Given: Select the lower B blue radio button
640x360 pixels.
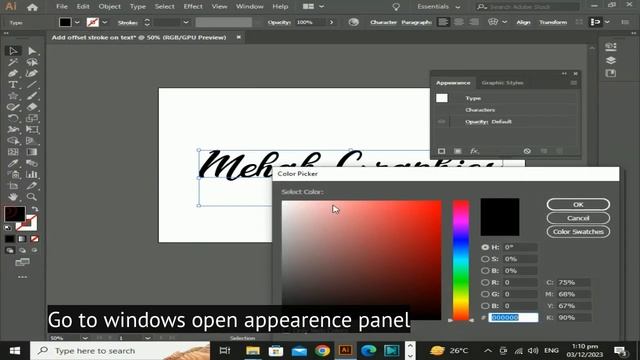Looking at the screenshot, I should pos(485,306).
